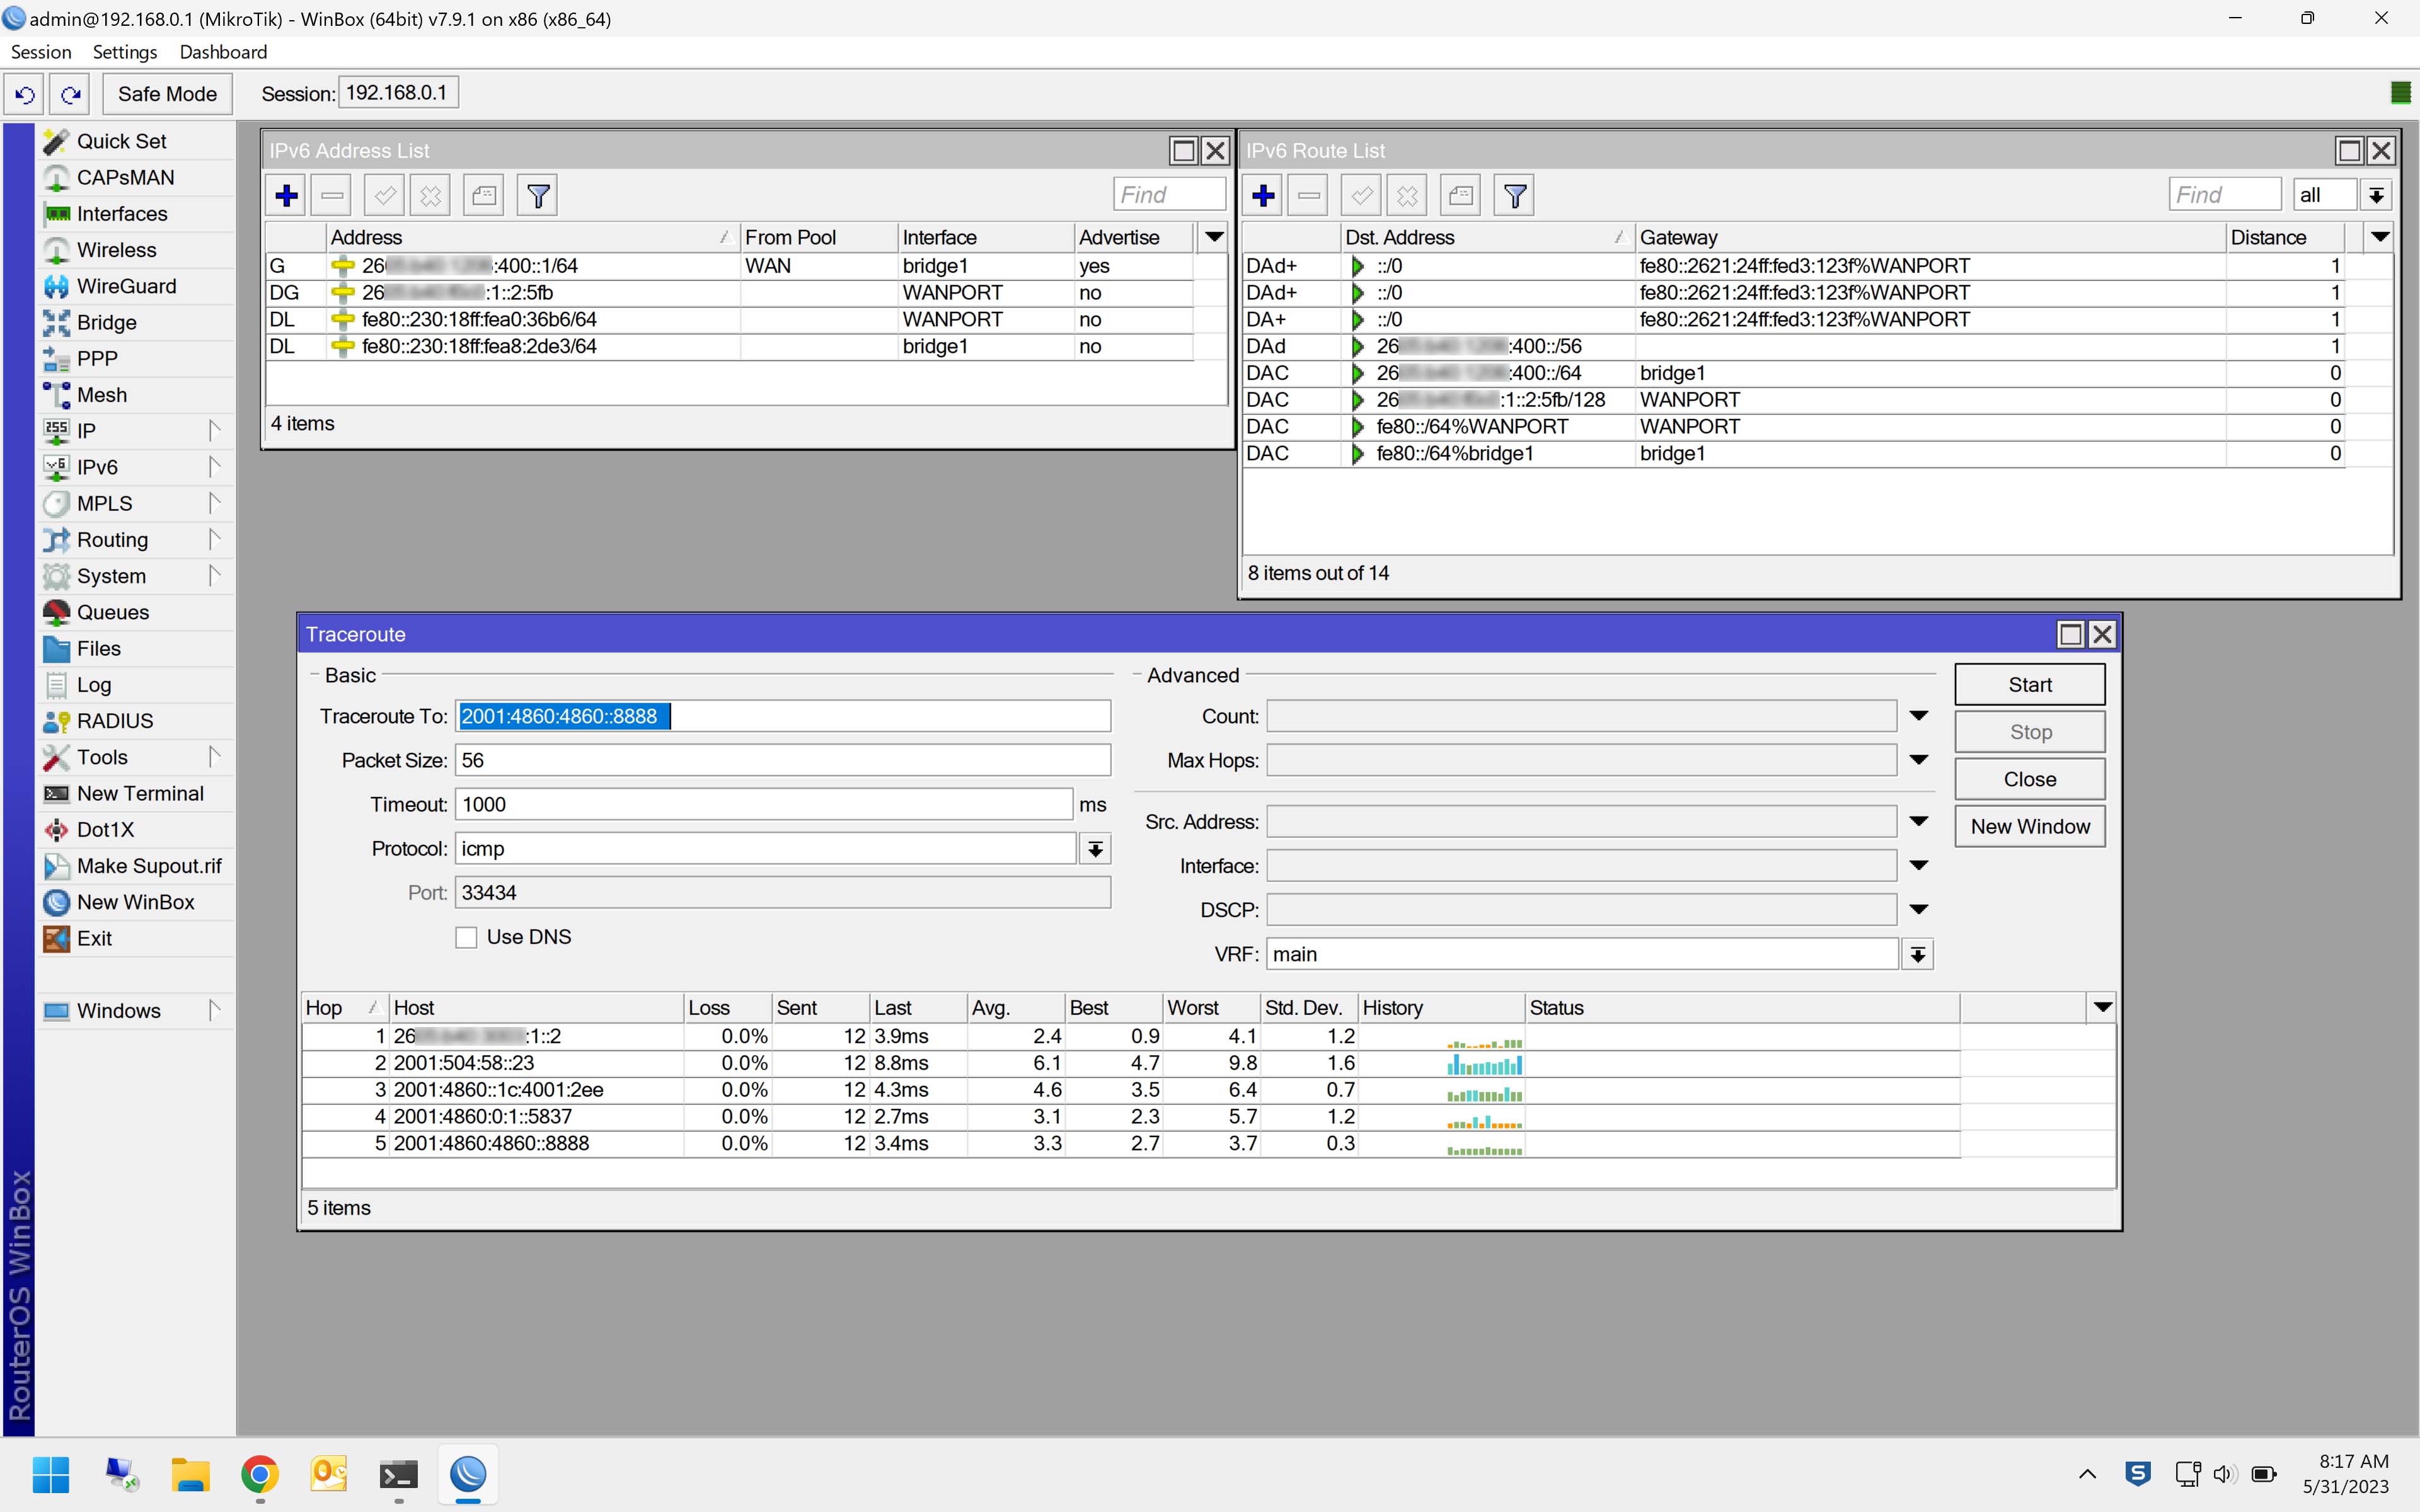2420x1512 pixels.
Task: Click the comment icon in IPv6 Address List toolbar
Action: (484, 195)
